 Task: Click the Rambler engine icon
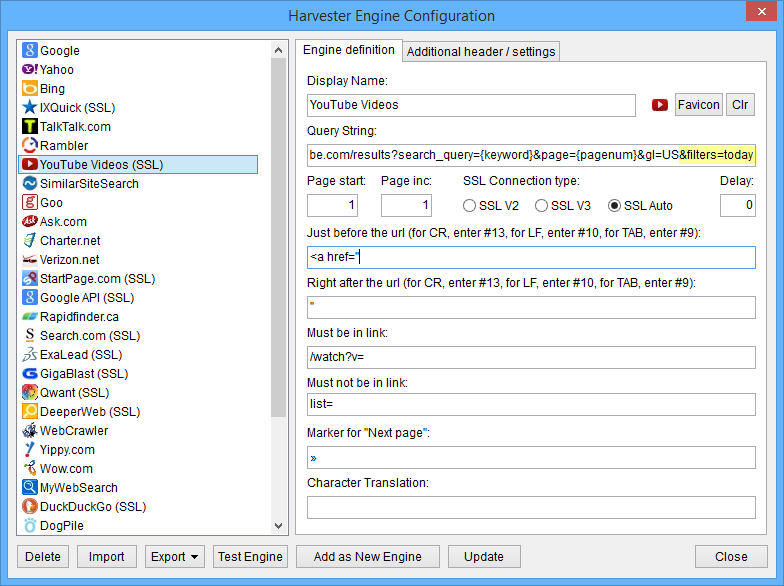click(30, 145)
